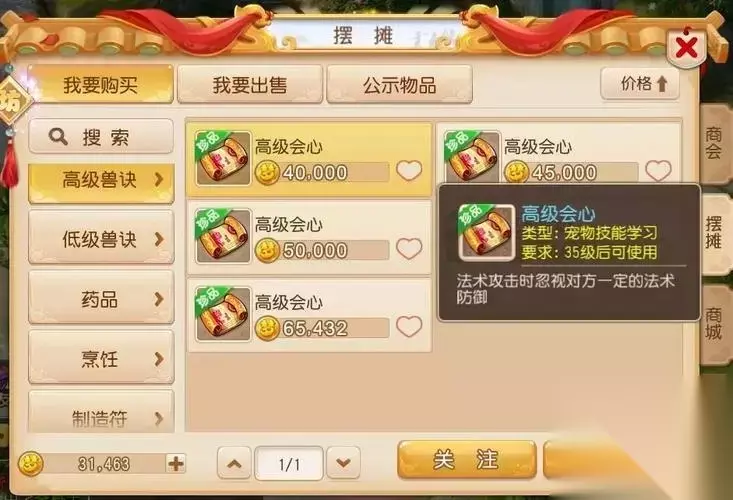Screen dimensions: 733x500
Task: Open the 搜索 search button
Action: point(101,136)
